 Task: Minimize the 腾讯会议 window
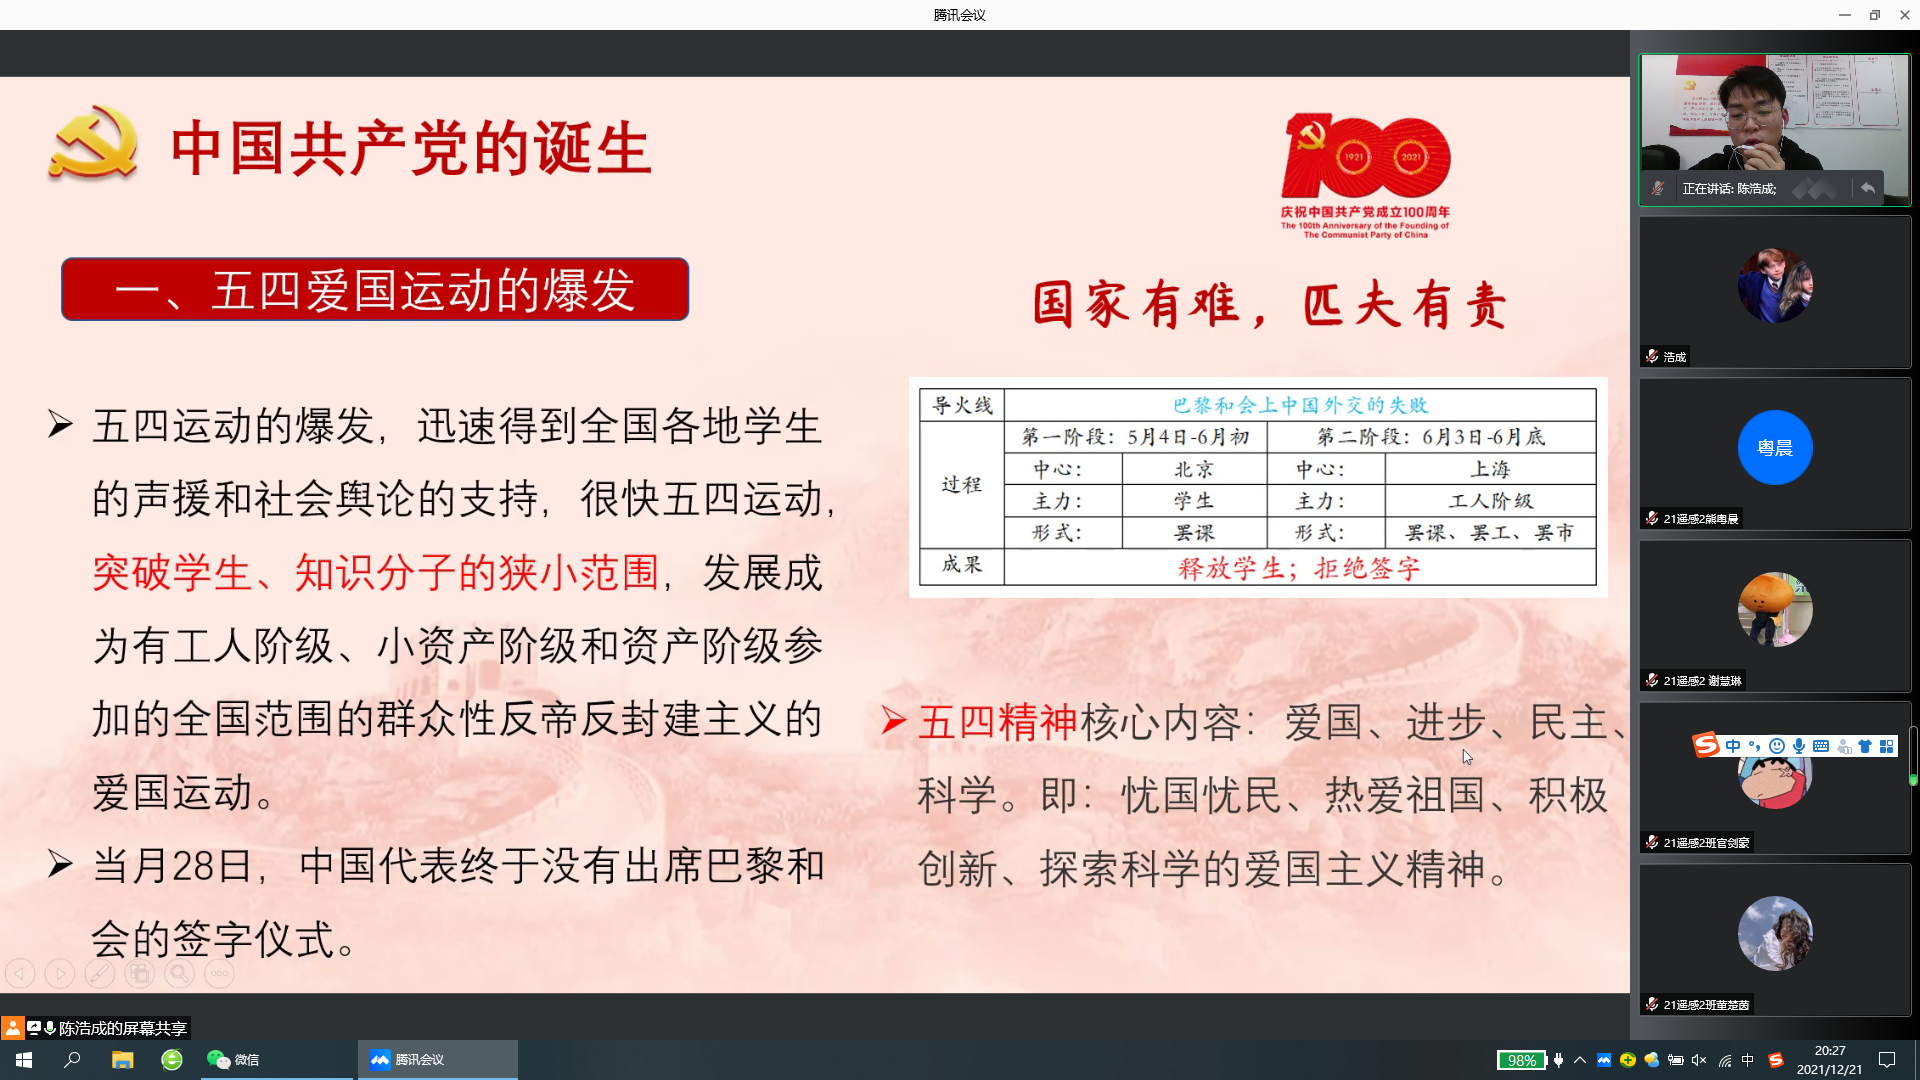point(1845,14)
